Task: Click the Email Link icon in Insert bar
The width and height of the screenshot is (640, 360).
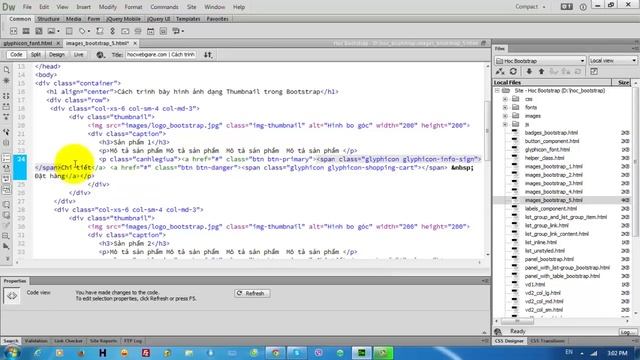Action: (x=125, y=31)
